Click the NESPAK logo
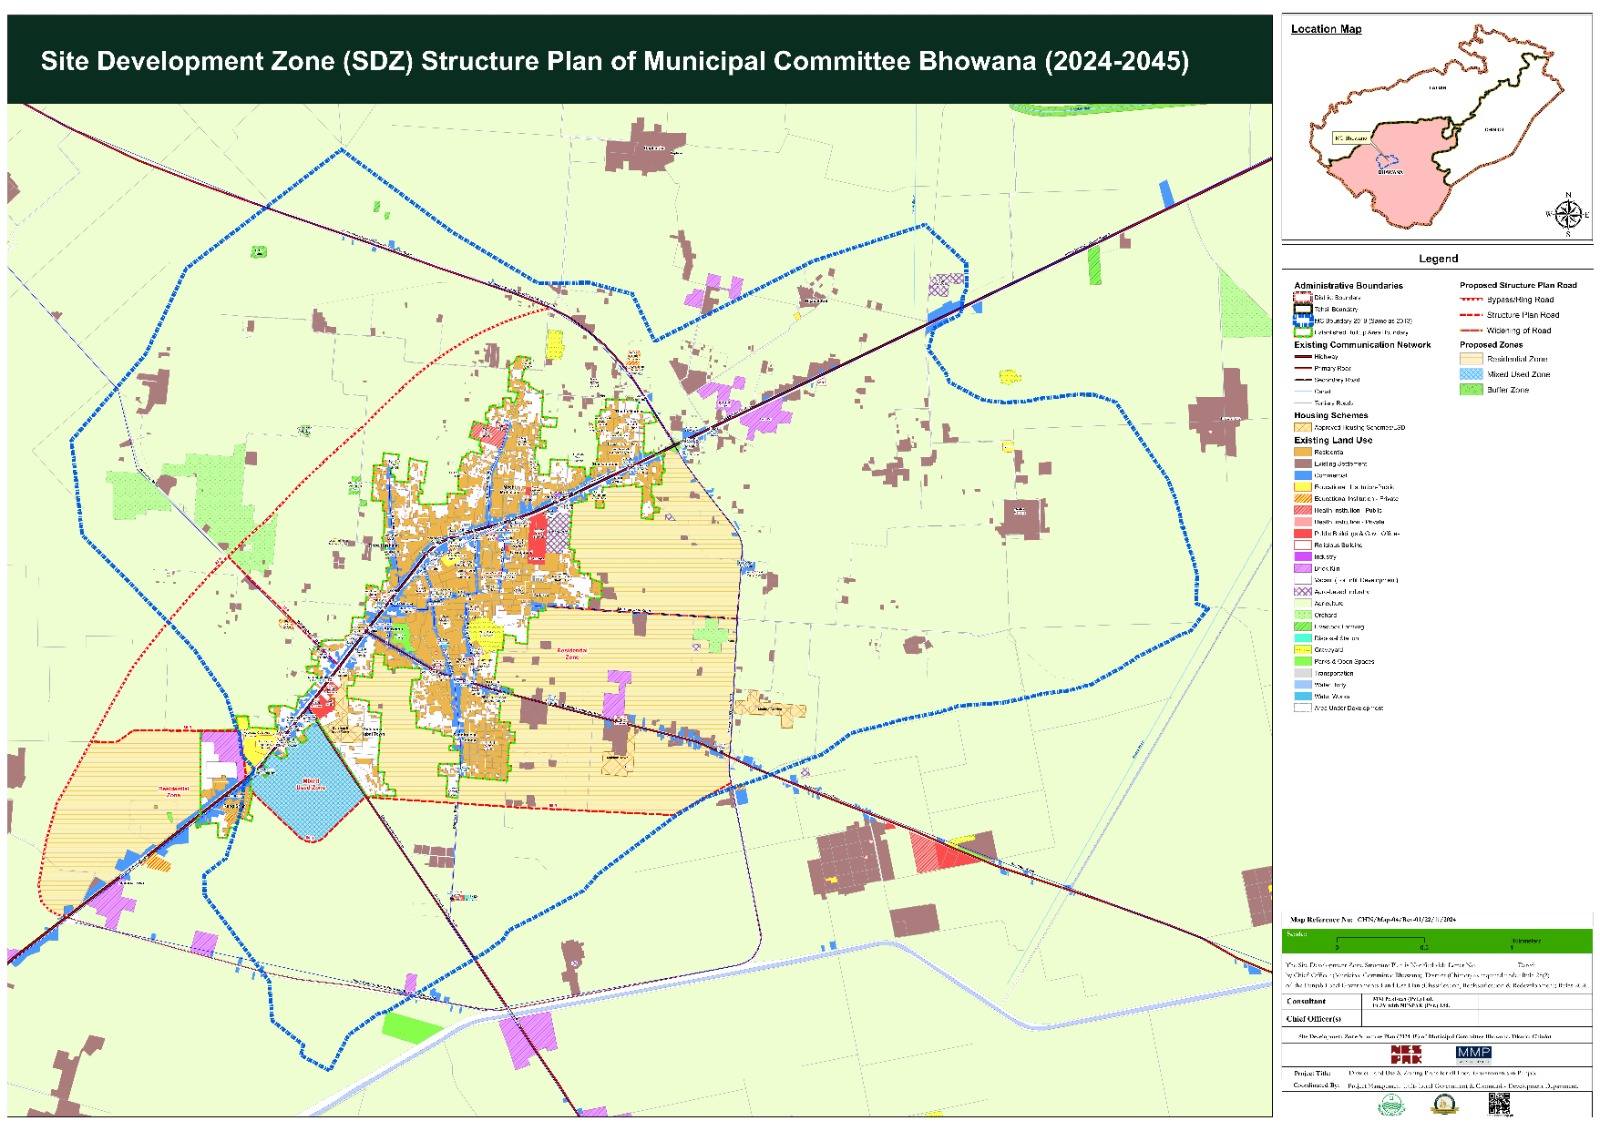The width and height of the screenshot is (1600, 1131). 1404,1054
